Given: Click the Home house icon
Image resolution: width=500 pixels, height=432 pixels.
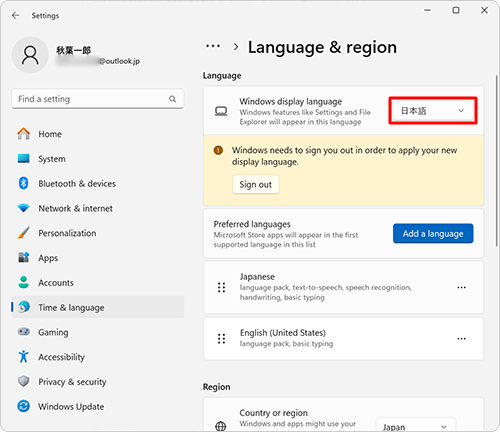Looking at the screenshot, I should [23, 134].
